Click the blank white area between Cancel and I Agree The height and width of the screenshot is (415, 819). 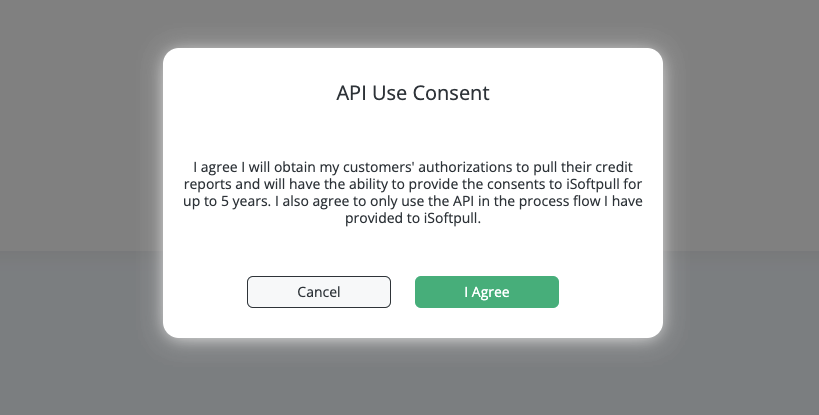pyautogui.click(x=403, y=292)
